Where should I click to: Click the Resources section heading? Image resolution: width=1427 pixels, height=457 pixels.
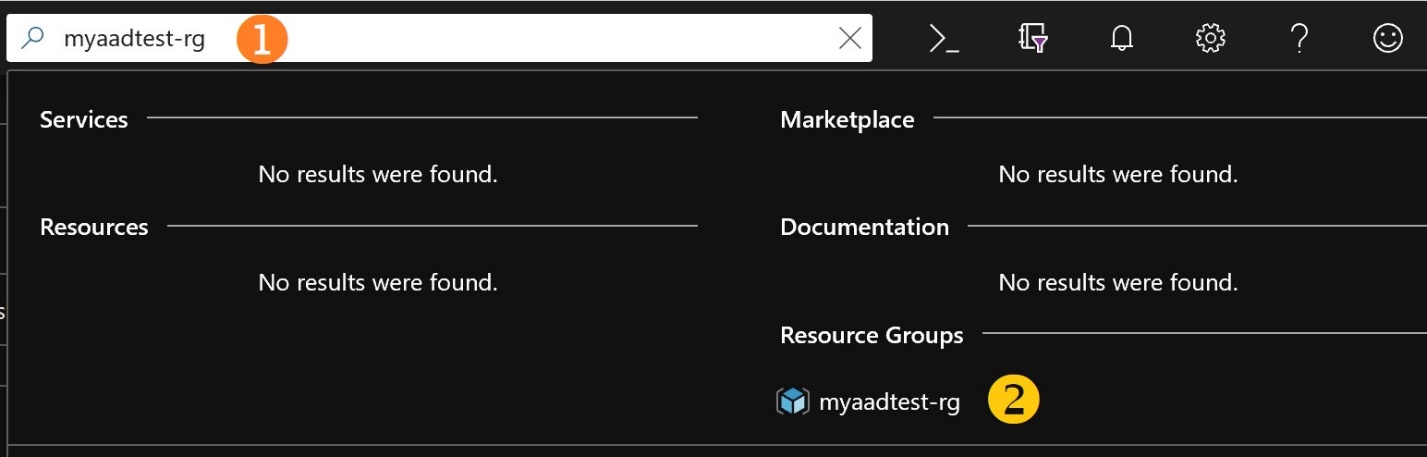tap(94, 227)
